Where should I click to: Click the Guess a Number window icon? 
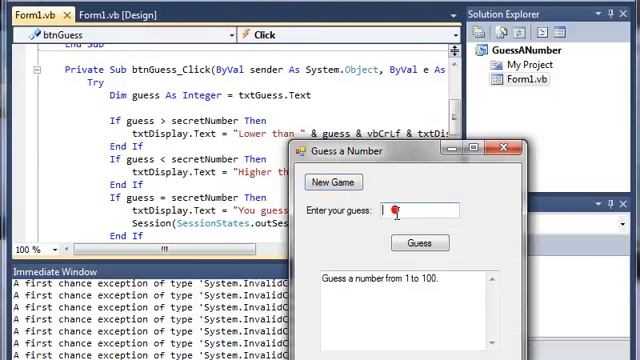pos(301,151)
